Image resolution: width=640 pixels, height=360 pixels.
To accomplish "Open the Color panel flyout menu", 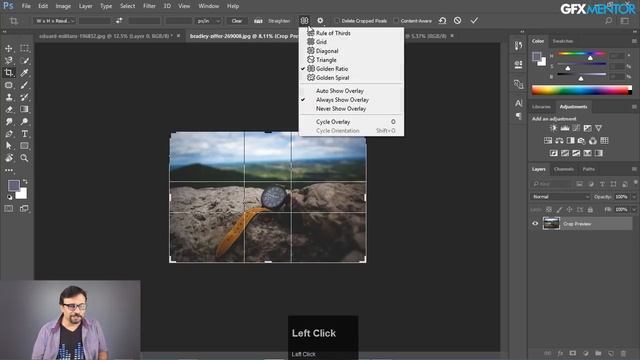I will [x=634, y=41].
